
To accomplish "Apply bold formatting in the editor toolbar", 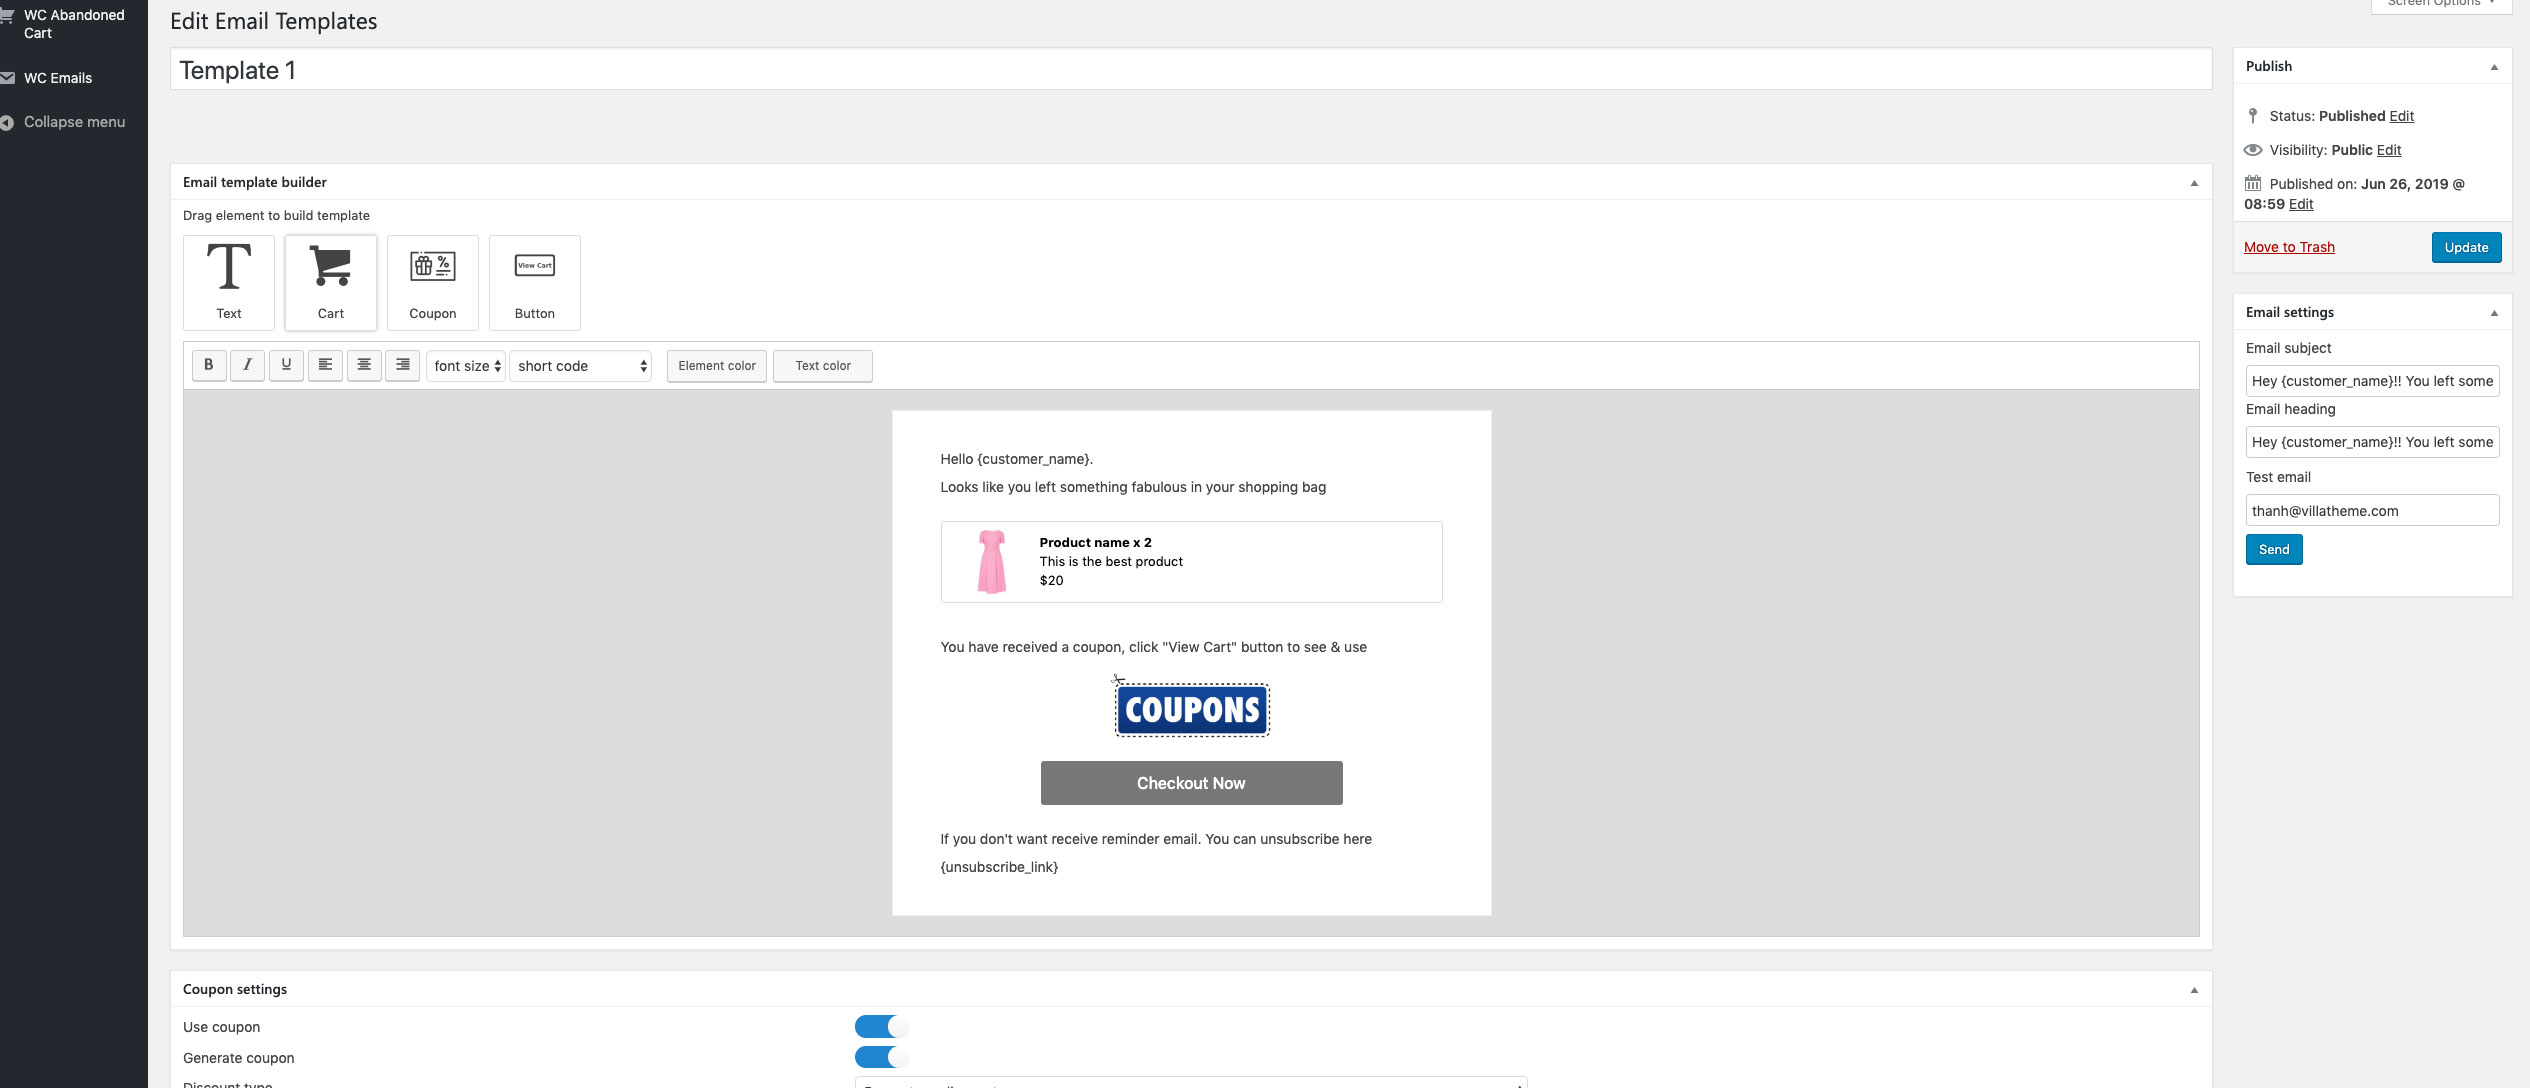I will point(208,365).
